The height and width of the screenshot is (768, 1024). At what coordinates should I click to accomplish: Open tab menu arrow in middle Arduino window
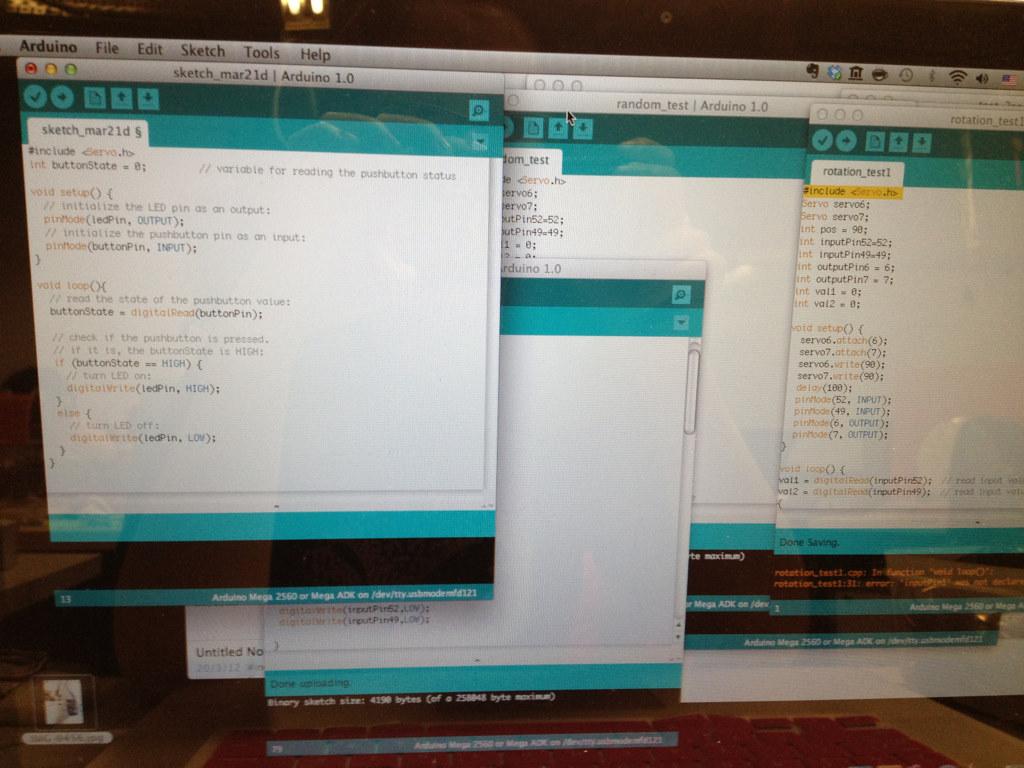[x=681, y=323]
